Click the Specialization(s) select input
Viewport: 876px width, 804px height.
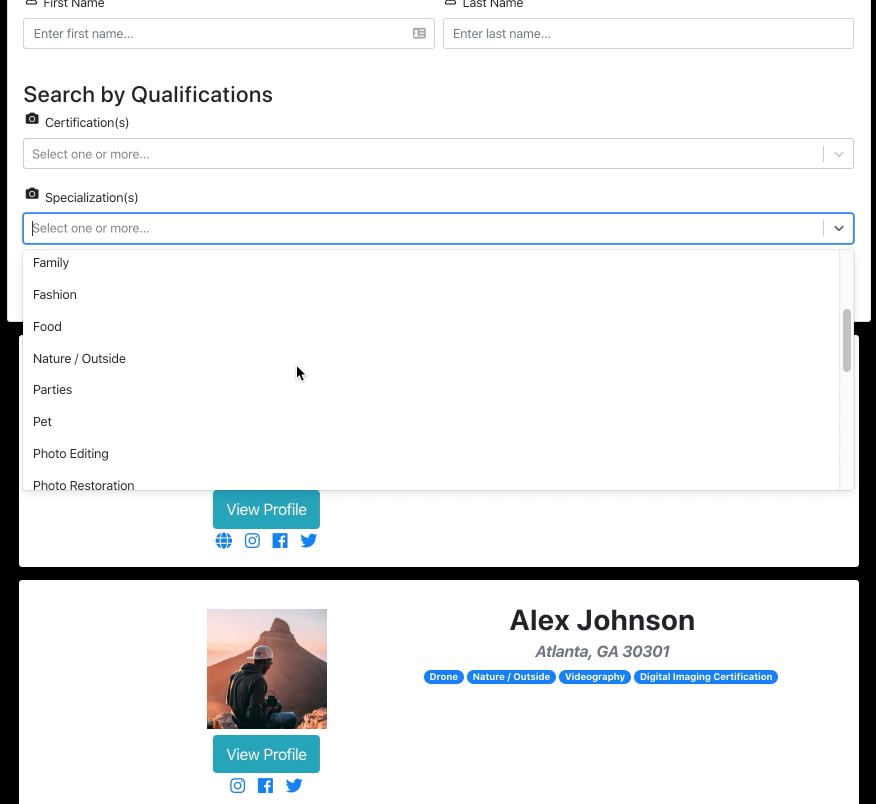tap(420, 228)
